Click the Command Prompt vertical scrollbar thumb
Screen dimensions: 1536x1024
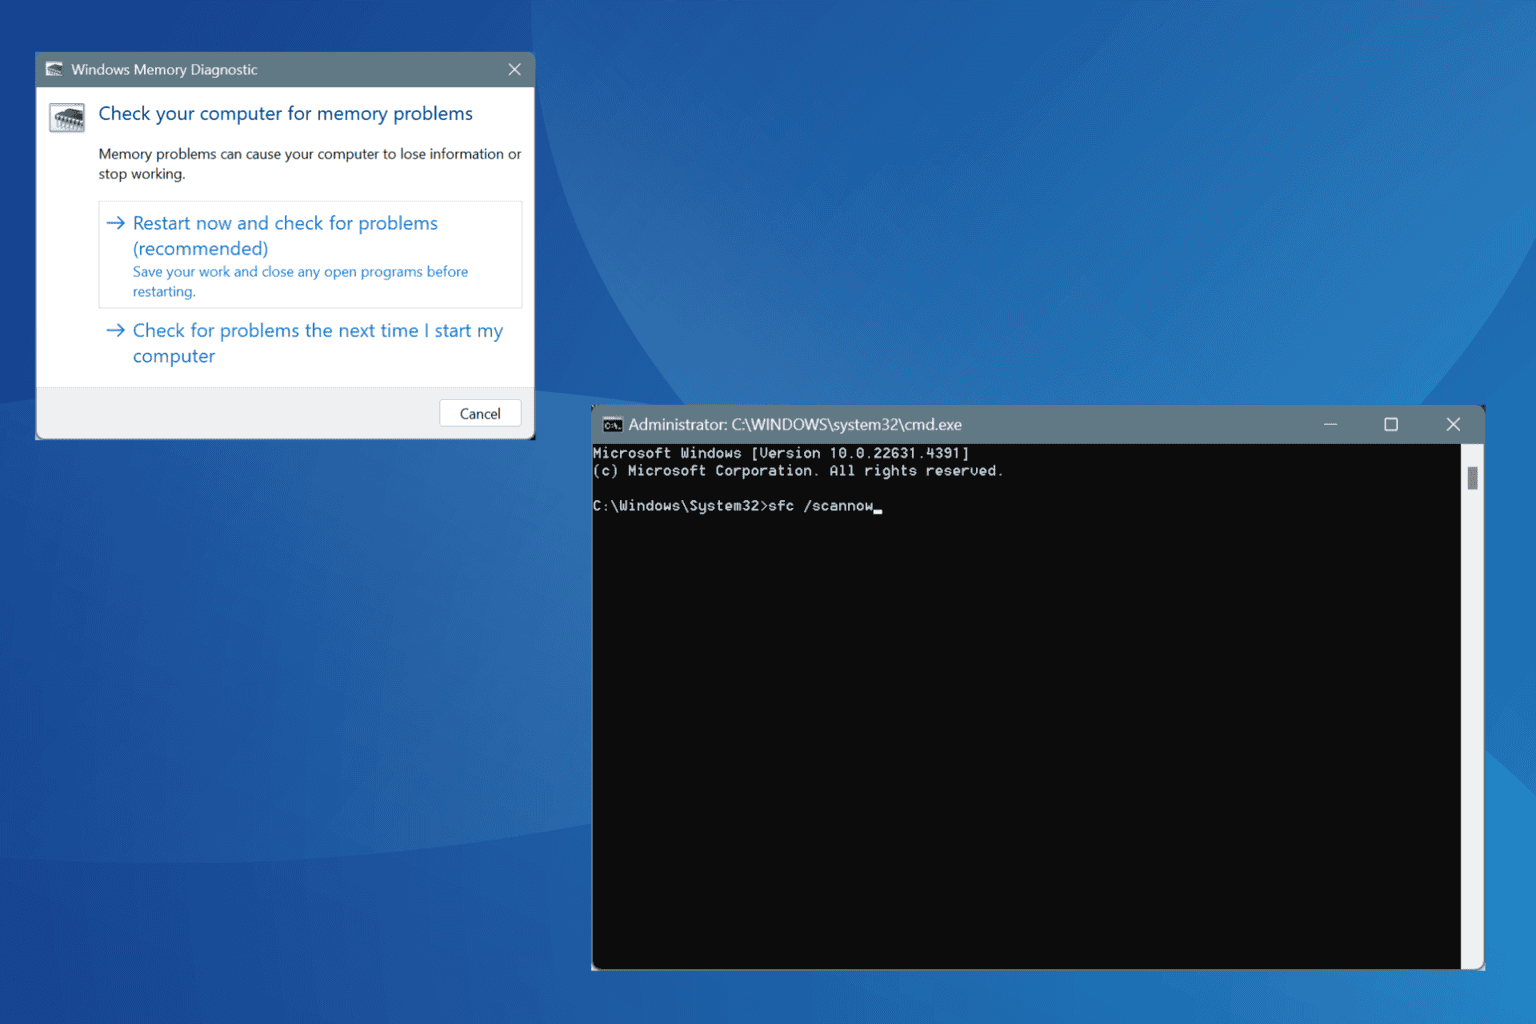click(1472, 478)
